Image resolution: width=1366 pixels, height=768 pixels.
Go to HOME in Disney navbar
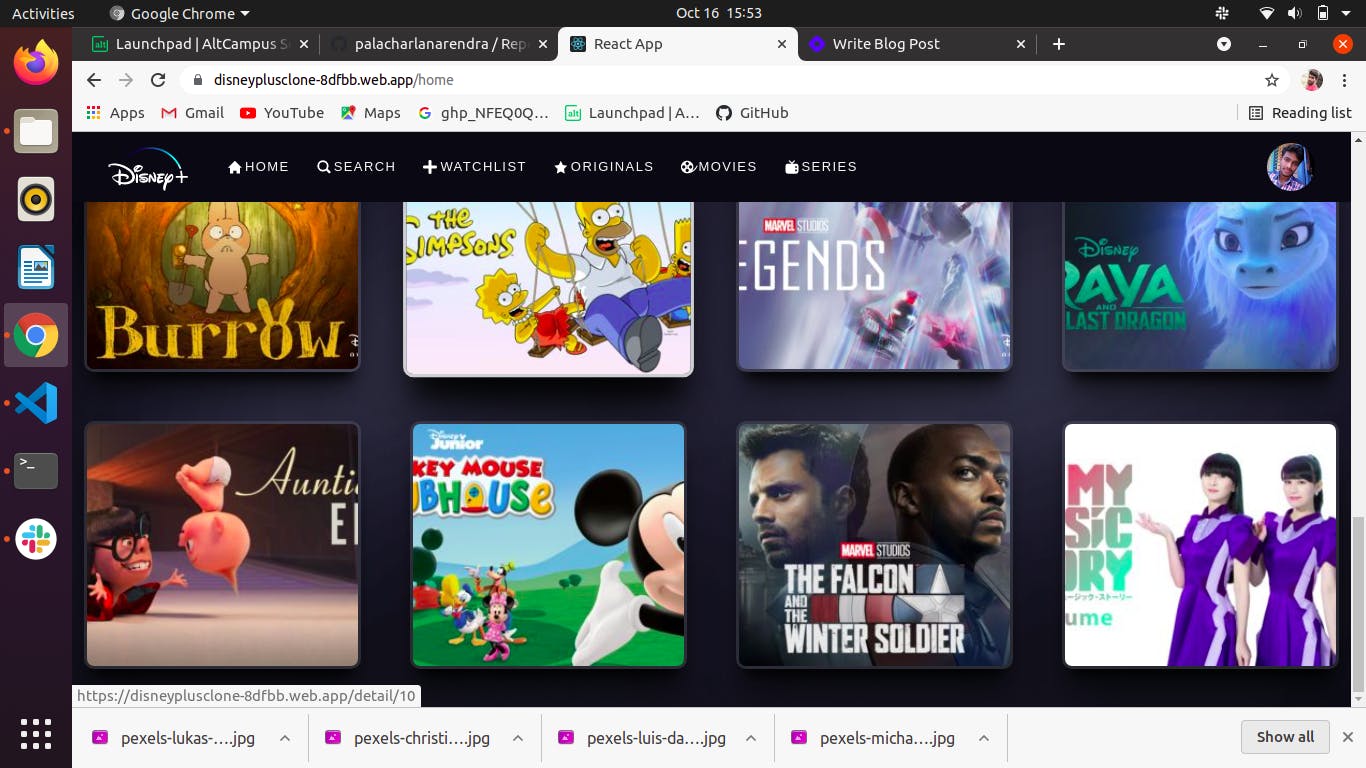(258, 167)
